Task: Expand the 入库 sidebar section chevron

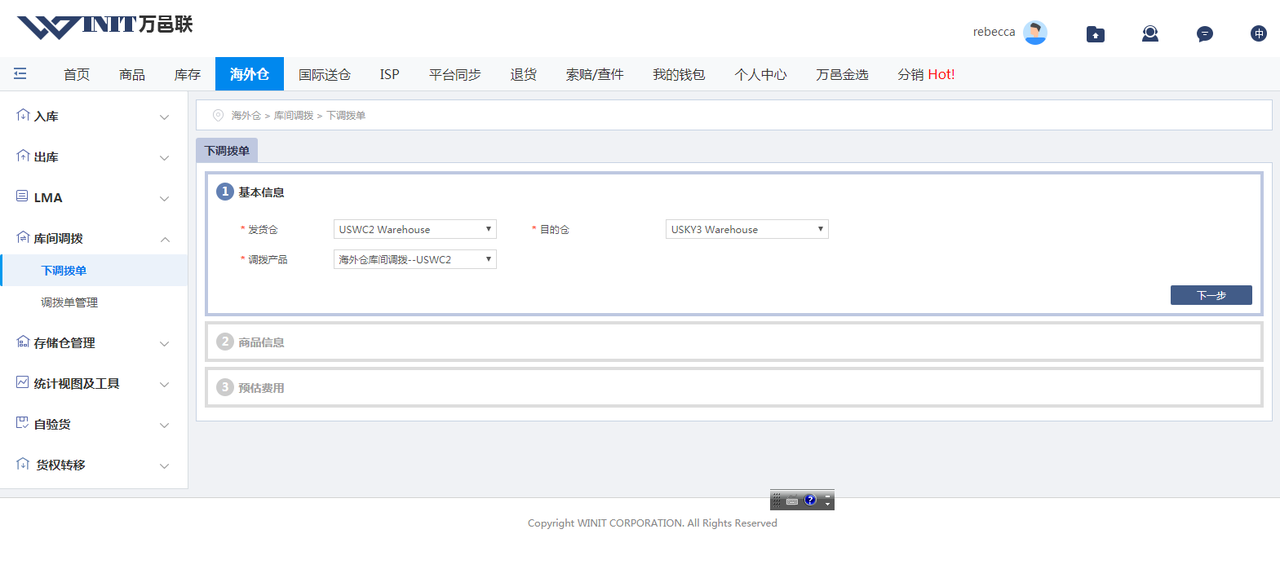Action: tap(165, 117)
